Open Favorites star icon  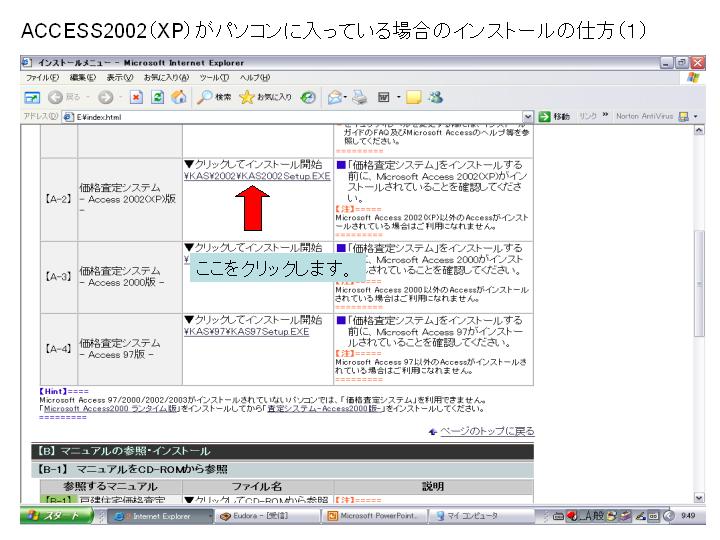(247, 97)
